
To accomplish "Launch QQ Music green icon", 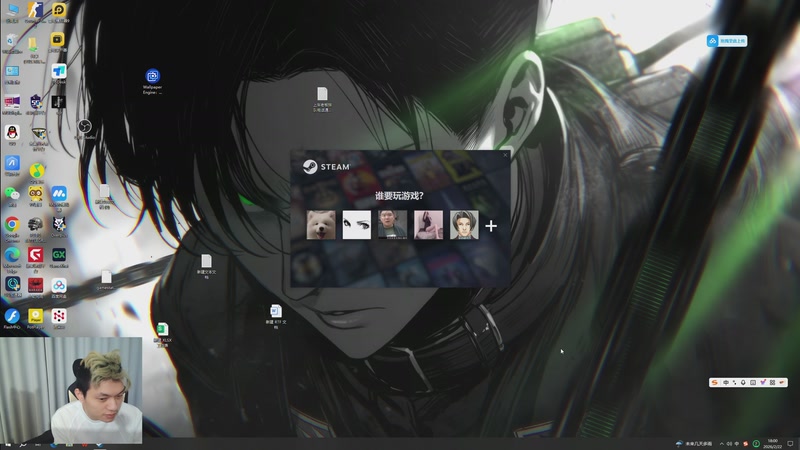I will click(36, 172).
